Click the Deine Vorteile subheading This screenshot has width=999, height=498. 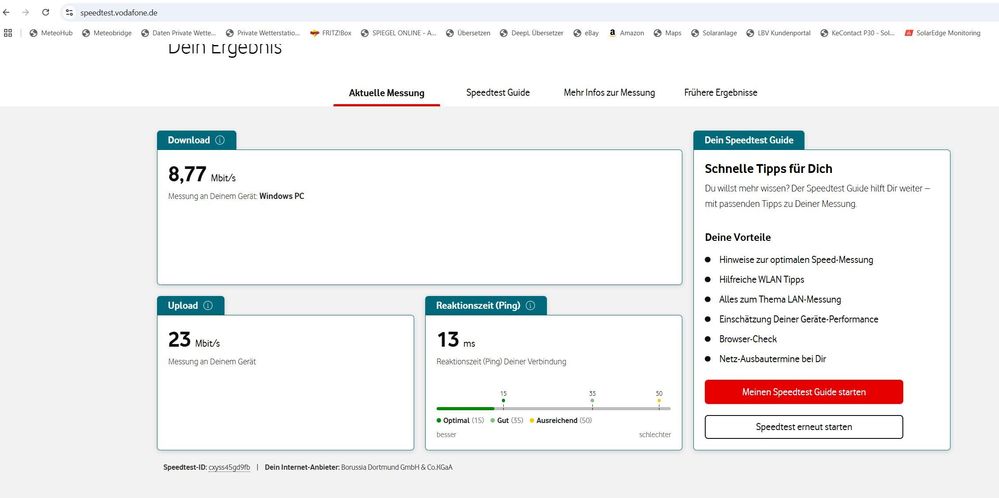738,237
